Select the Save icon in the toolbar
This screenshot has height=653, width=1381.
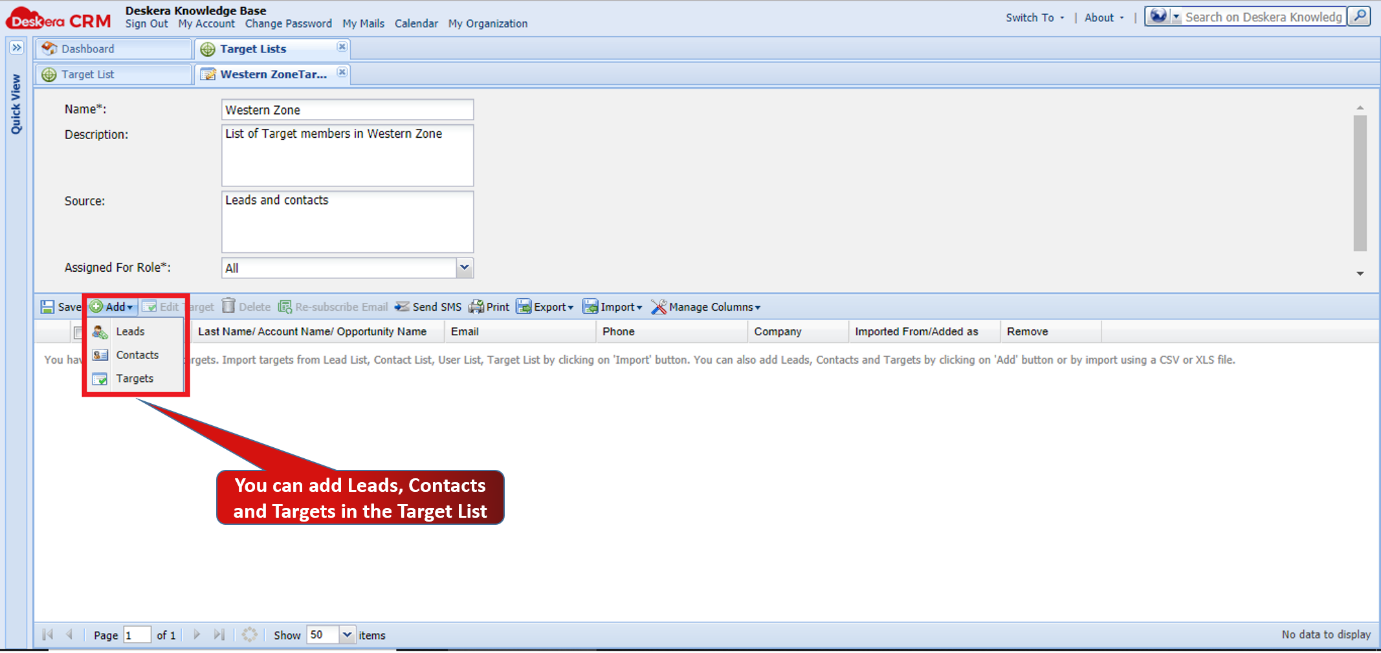point(49,306)
